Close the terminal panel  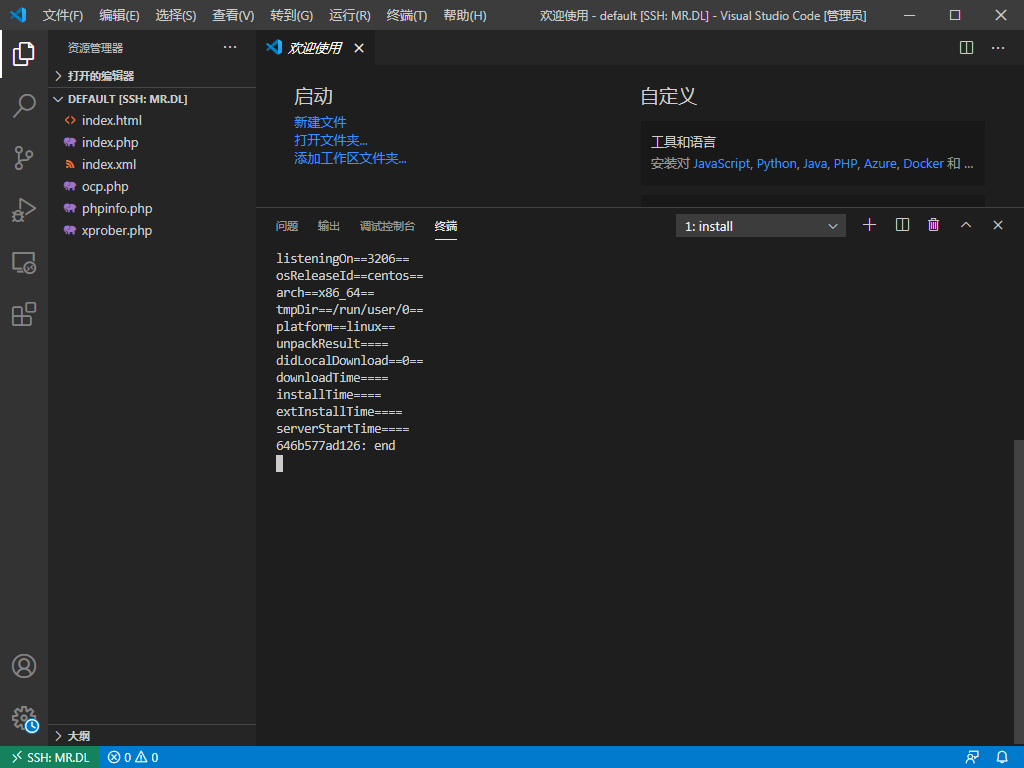tap(997, 225)
